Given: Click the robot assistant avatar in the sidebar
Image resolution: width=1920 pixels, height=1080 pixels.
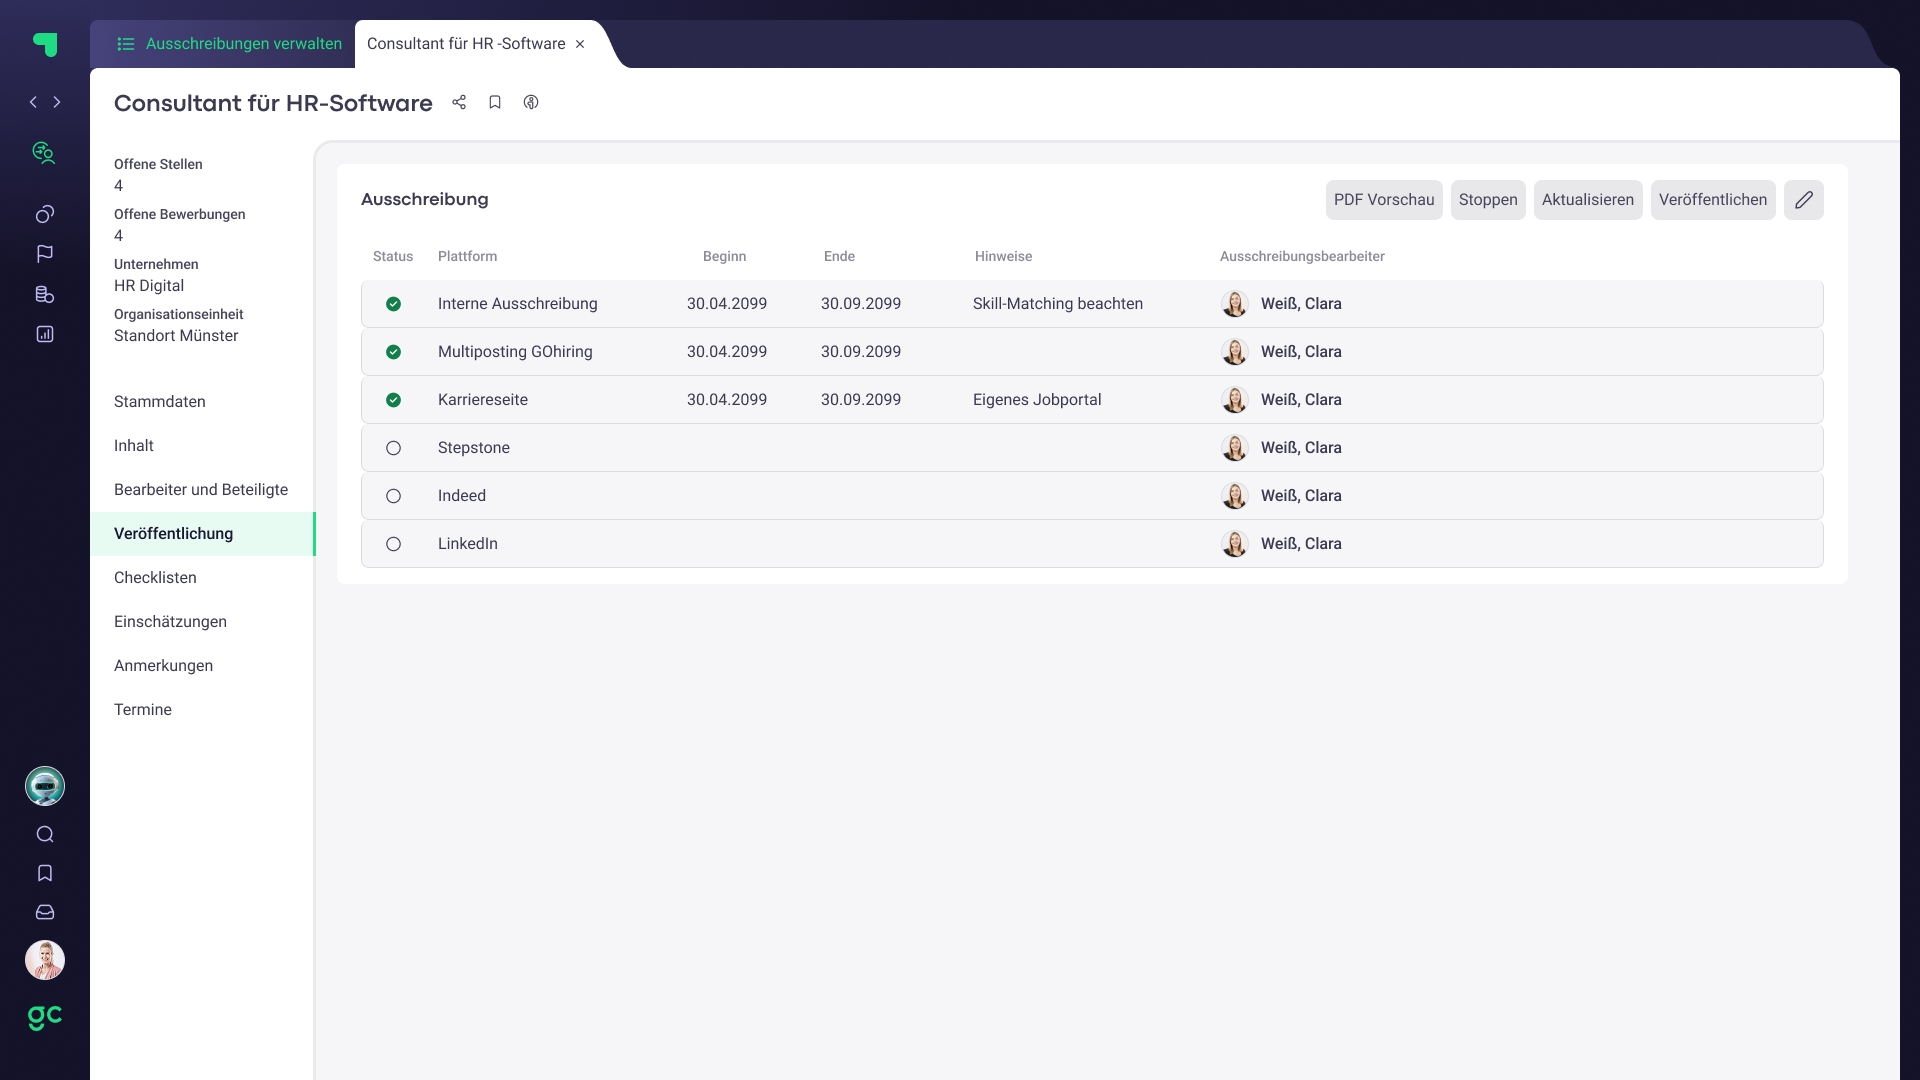Looking at the screenshot, I should click(45, 786).
